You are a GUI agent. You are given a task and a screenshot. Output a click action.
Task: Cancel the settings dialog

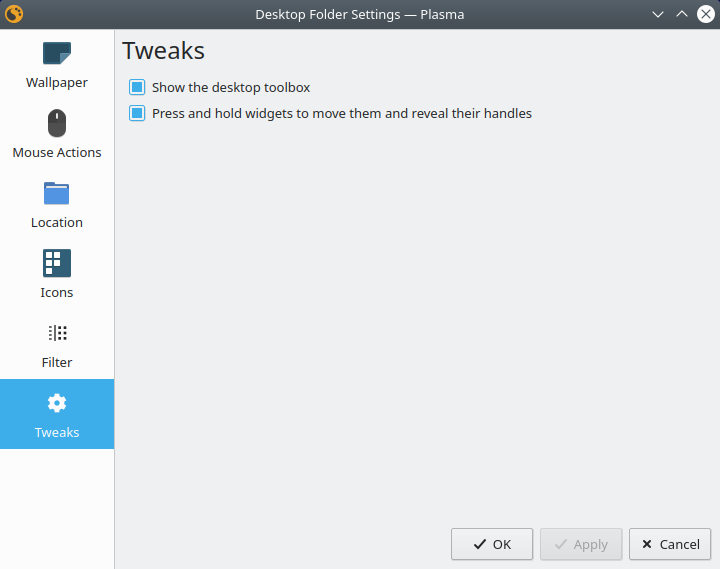click(x=670, y=544)
